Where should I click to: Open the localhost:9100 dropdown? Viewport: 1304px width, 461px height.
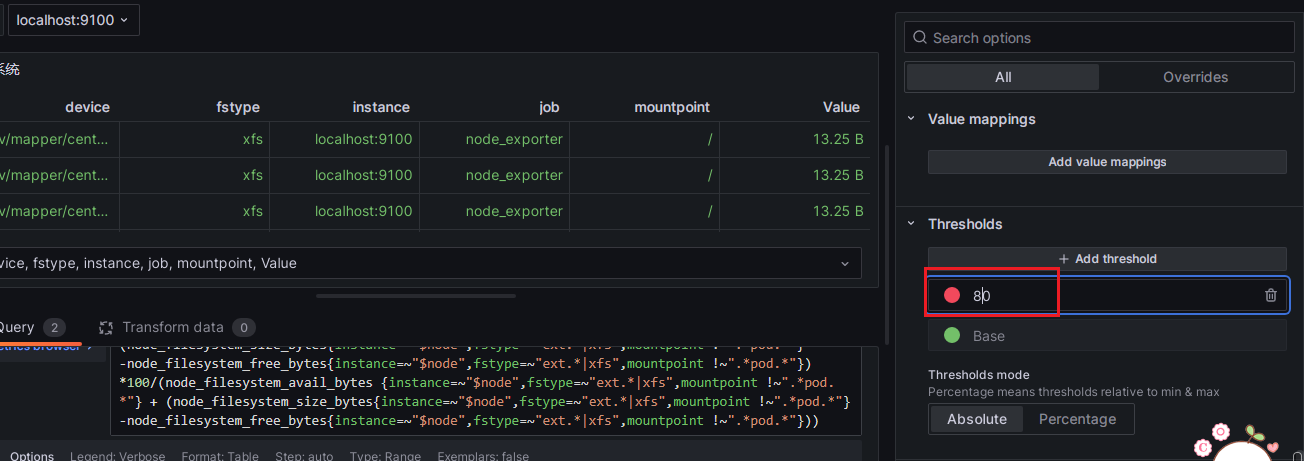tap(73, 20)
